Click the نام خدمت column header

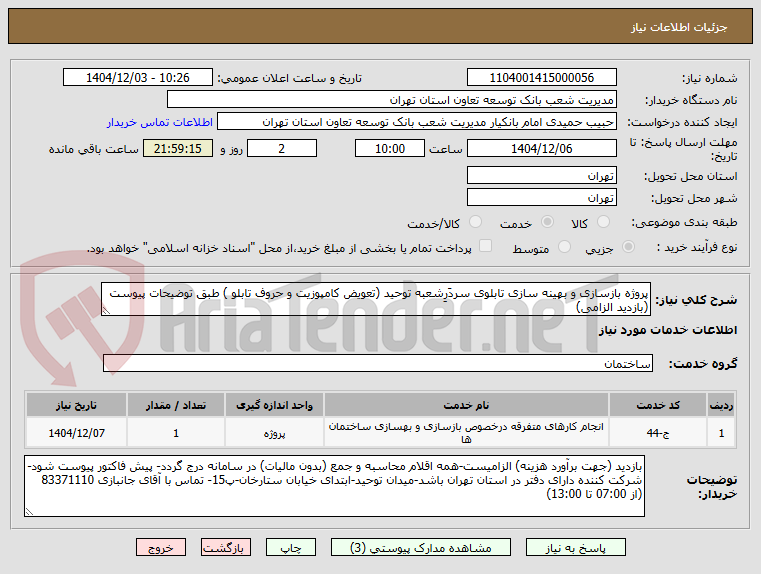pos(466,405)
